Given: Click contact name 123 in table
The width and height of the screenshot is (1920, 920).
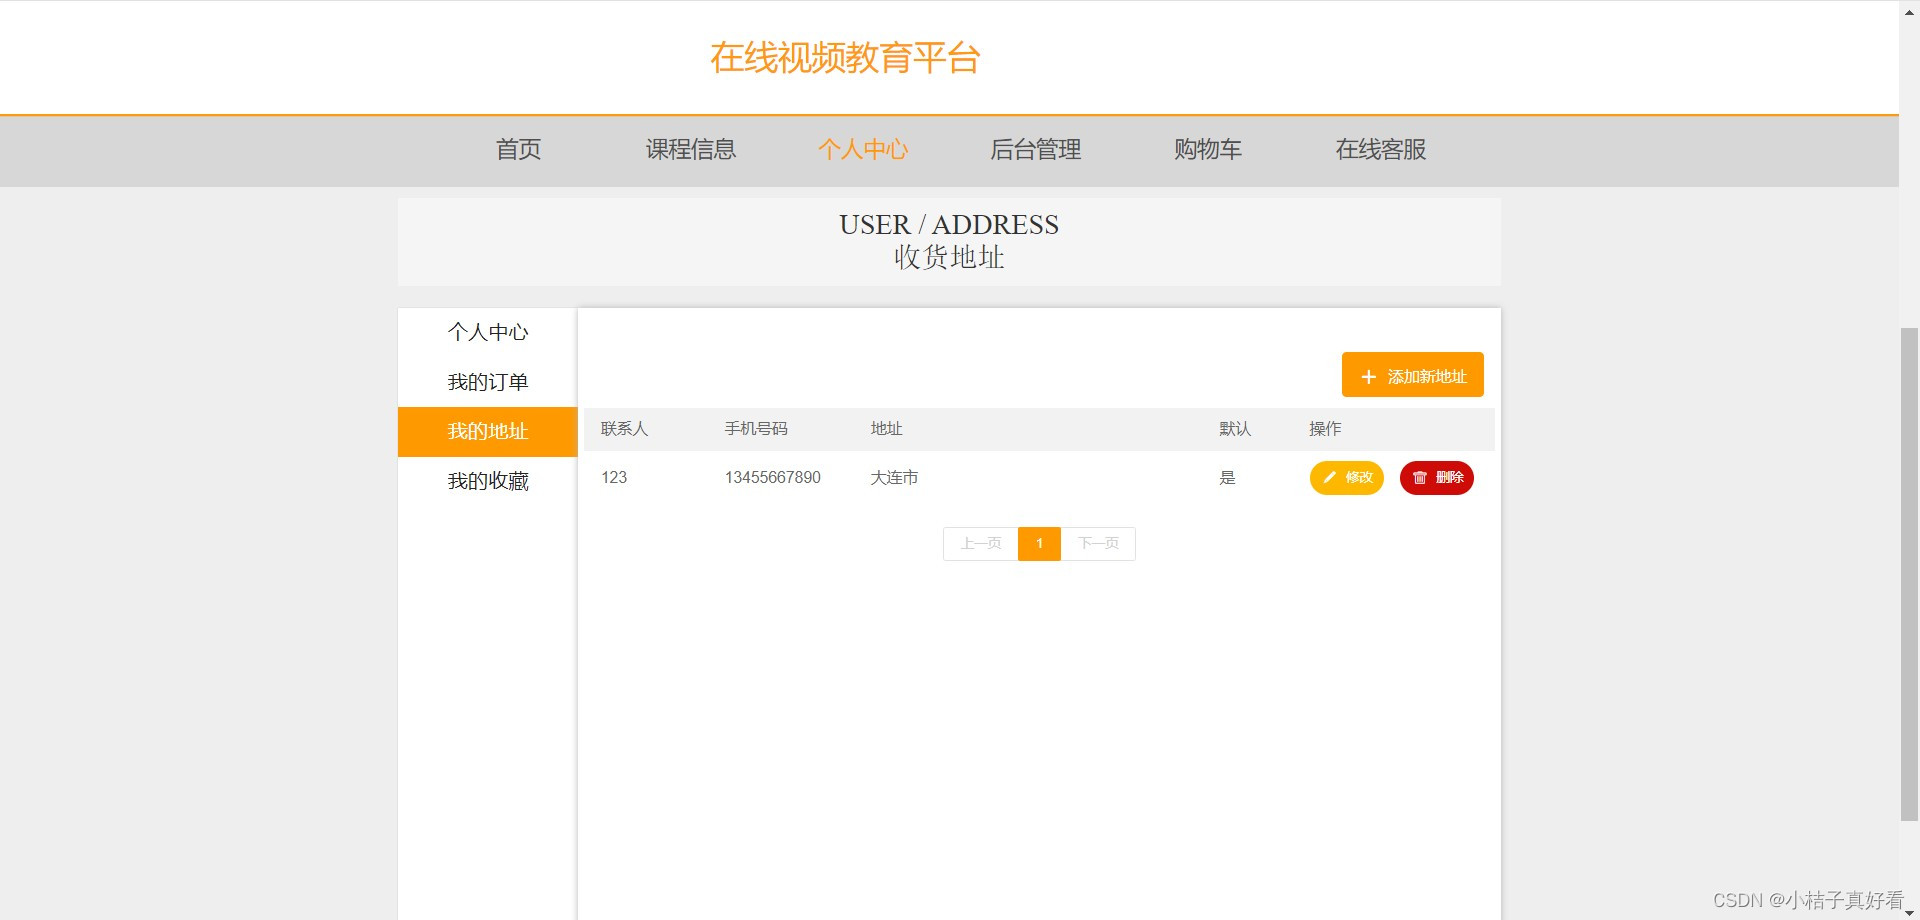Looking at the screenshot, I should click(x=614, y=478).
